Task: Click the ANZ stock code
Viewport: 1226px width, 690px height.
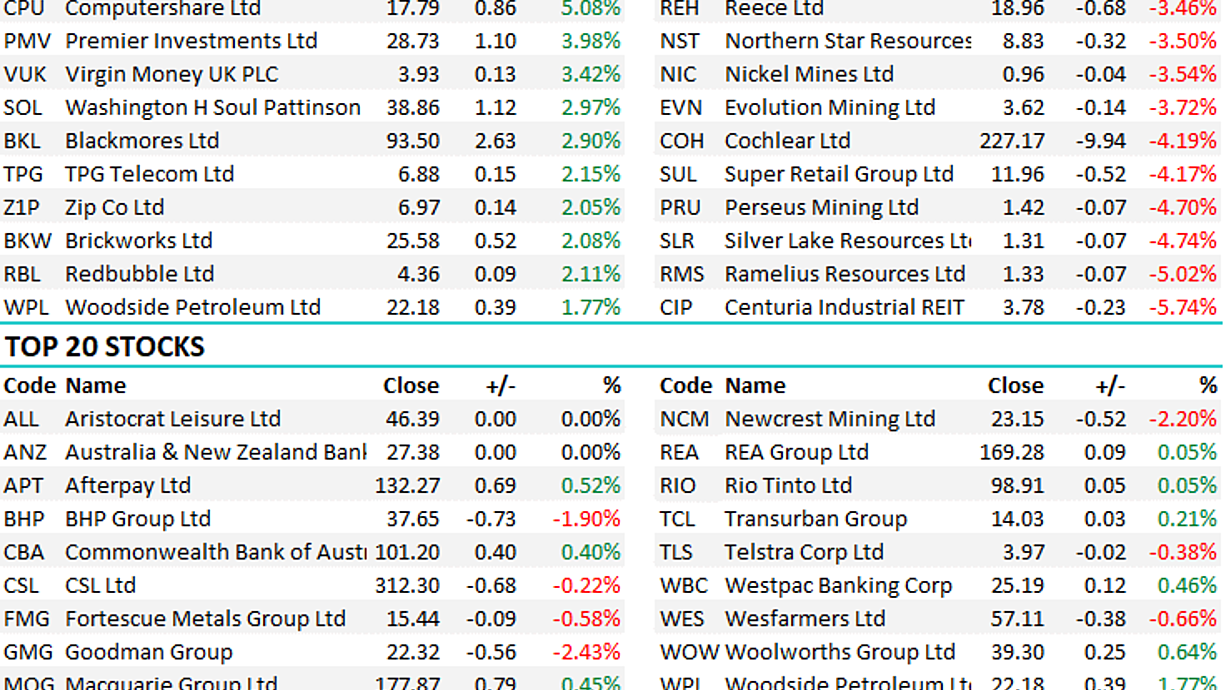Action: [25, 452]
